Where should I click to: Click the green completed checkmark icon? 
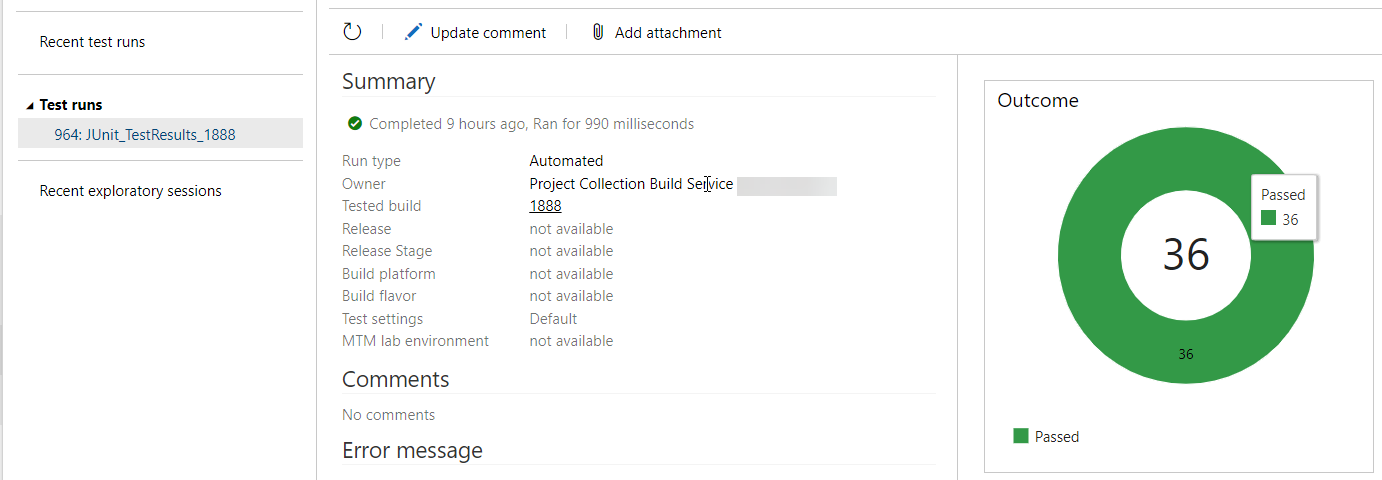point(354,124)
